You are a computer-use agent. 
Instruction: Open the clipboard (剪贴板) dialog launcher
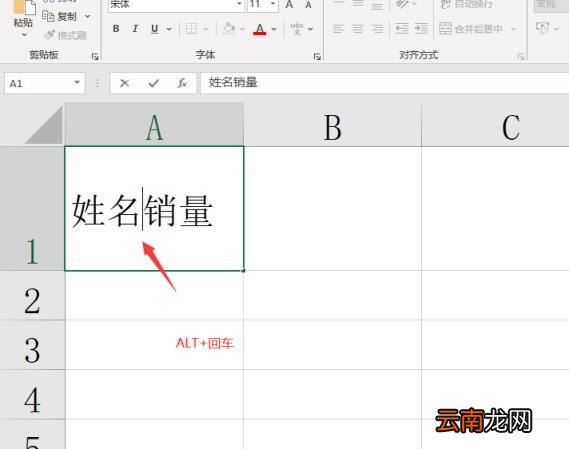pos(95,57)
